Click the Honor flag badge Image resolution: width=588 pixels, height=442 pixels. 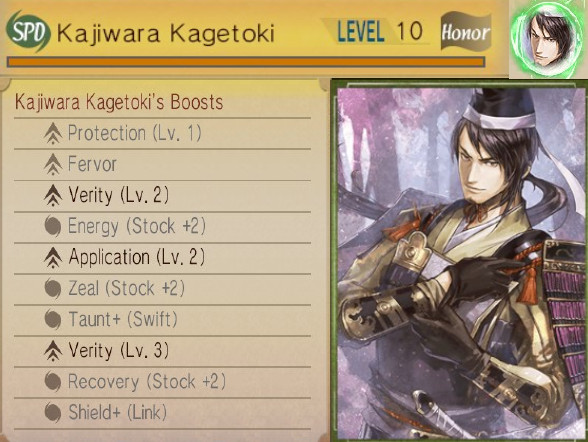coord(466,31)
